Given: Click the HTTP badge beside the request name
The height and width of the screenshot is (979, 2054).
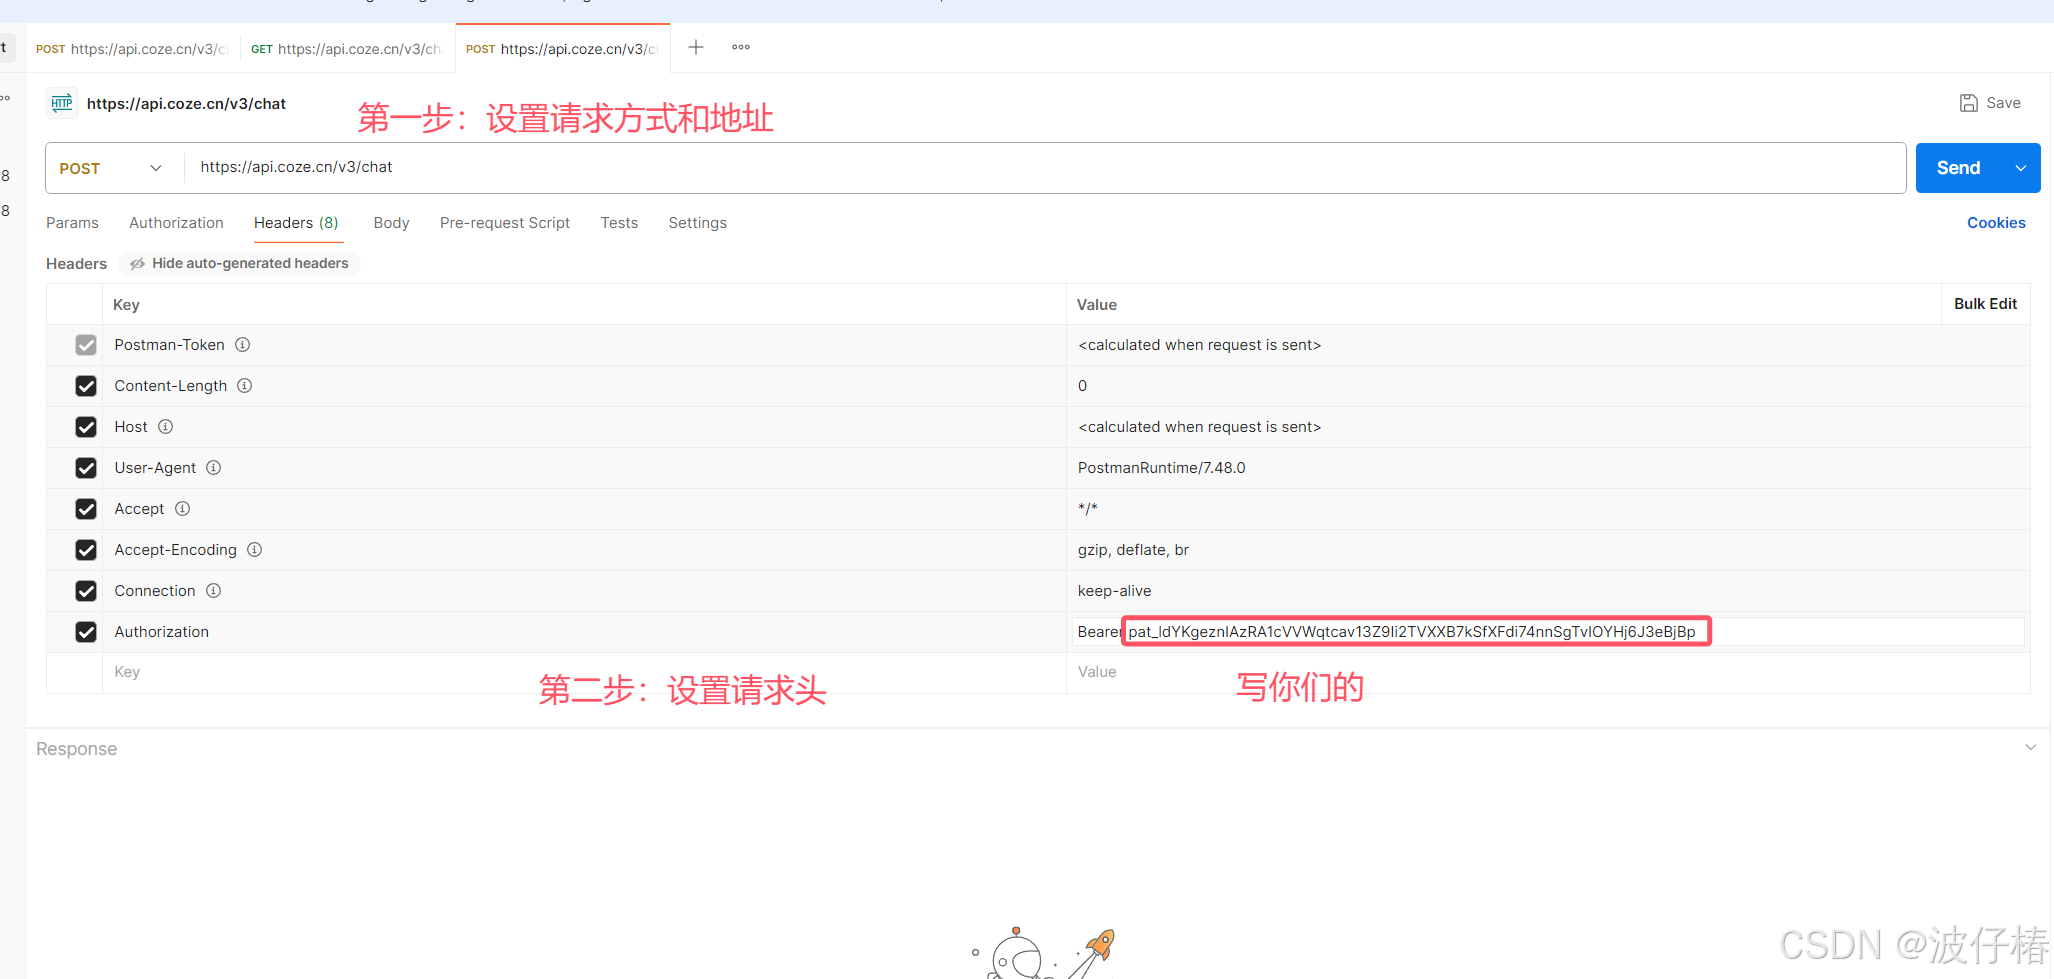Looking at the screenshot, I should pyautogui.click(x=61, y=103).
